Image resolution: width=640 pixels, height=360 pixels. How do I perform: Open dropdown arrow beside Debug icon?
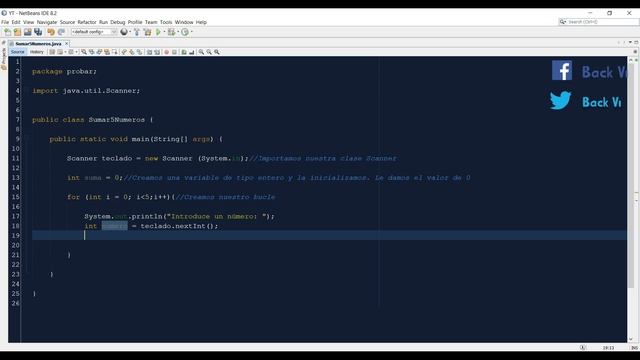click(x=178, y=32)
